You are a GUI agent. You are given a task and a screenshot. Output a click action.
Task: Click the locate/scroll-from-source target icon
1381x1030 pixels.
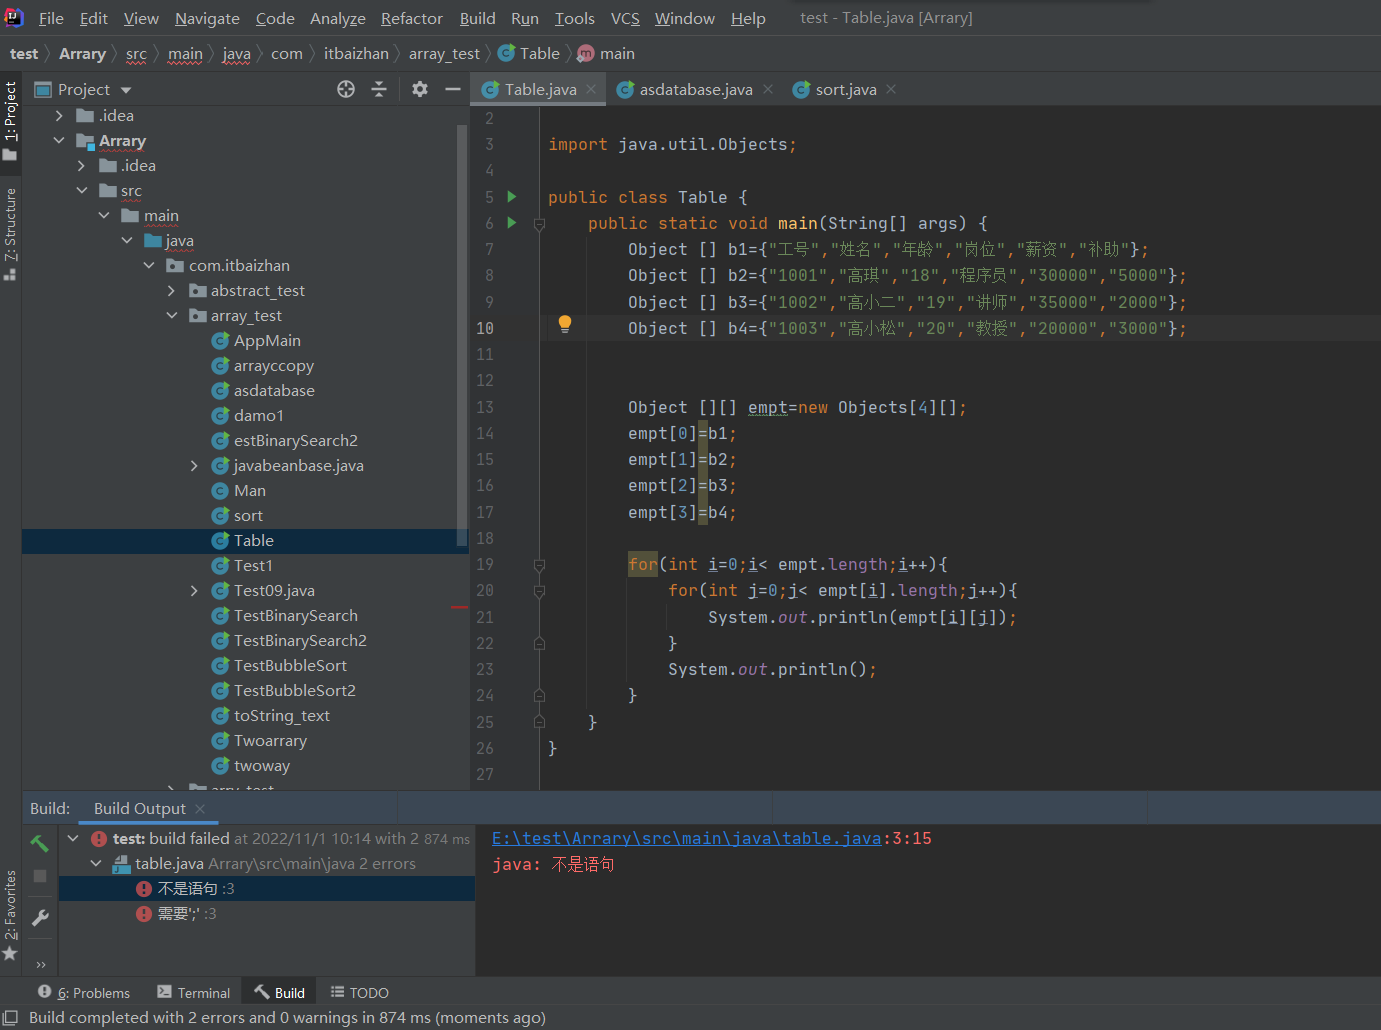[346, 89]
